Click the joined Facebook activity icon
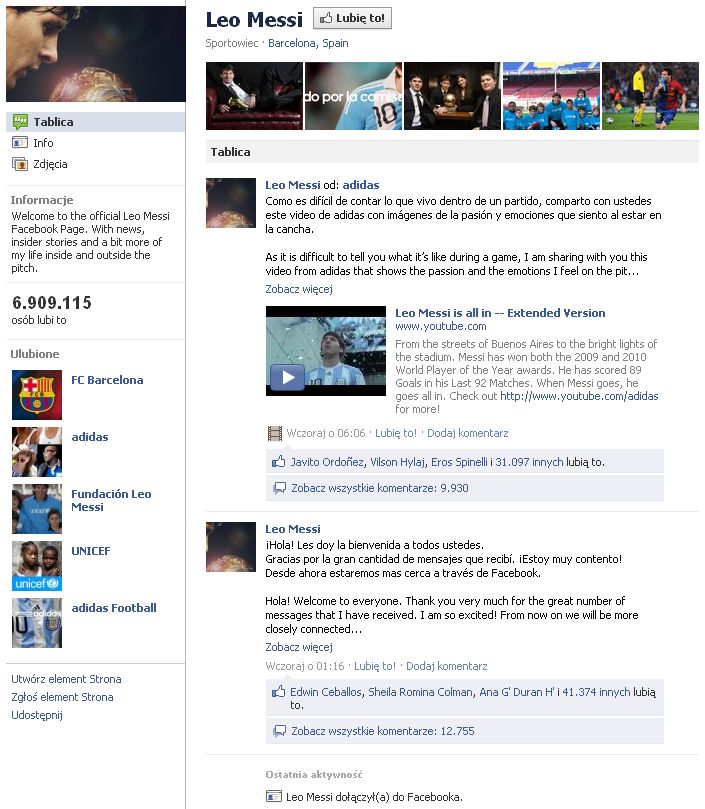This screenshot has width=705, height=809. point(274,797)
